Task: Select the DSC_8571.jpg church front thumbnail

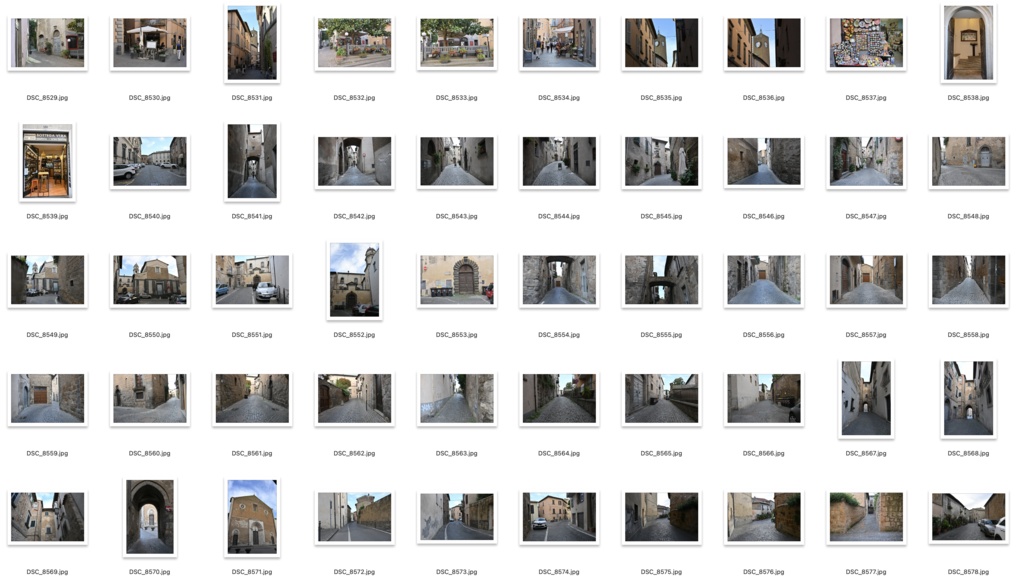Action: (x=252, y=517)
